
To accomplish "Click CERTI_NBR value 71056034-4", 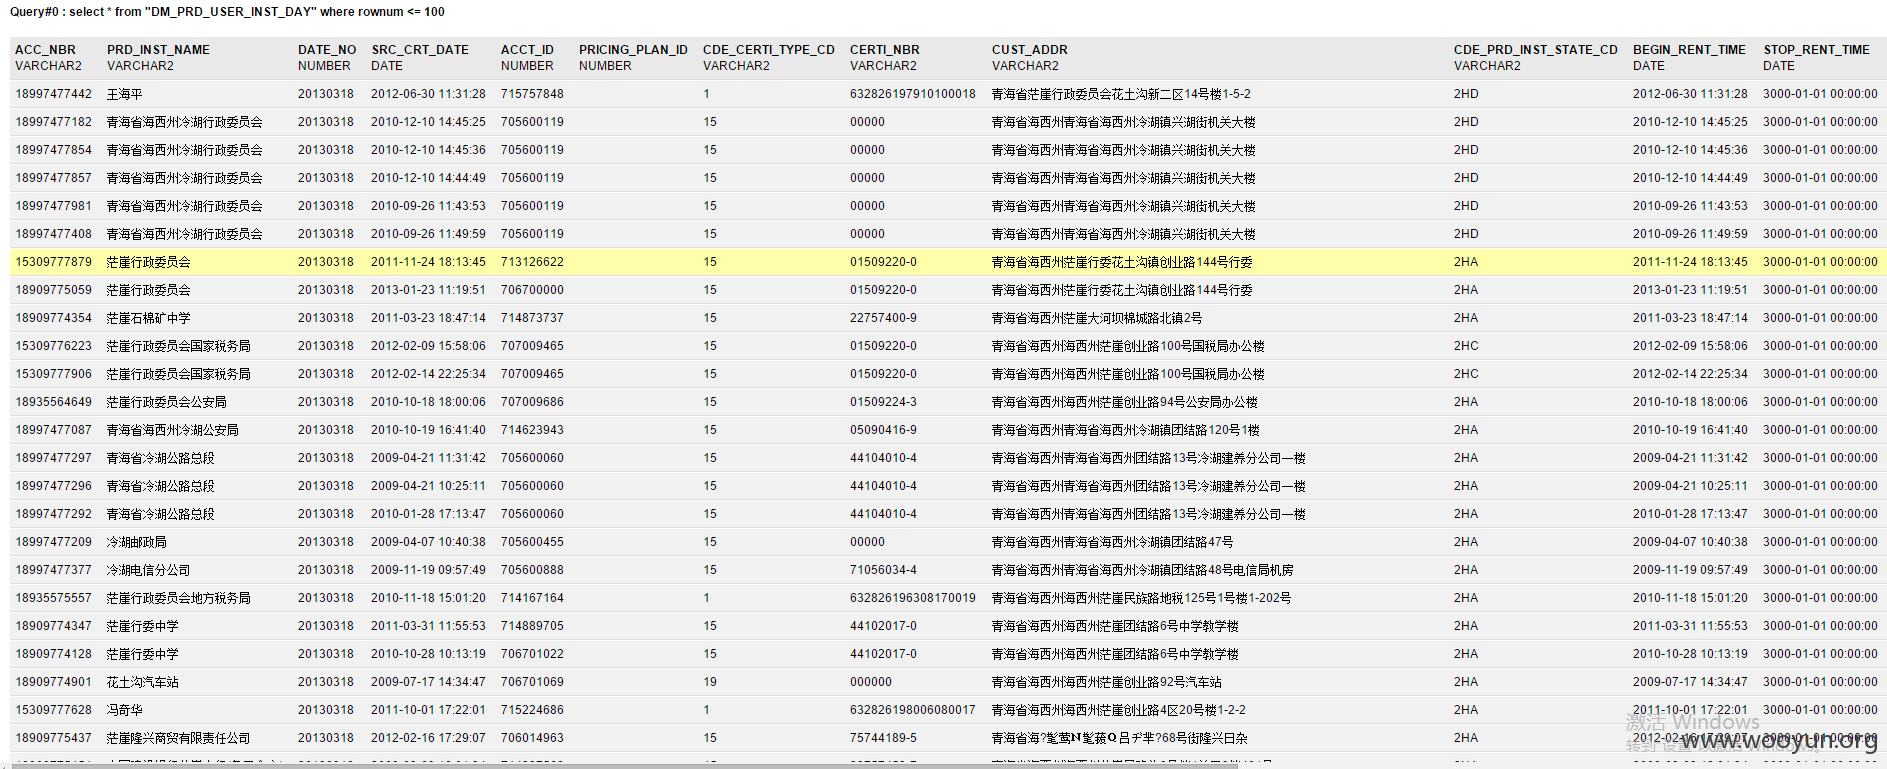I will (883, 570).
